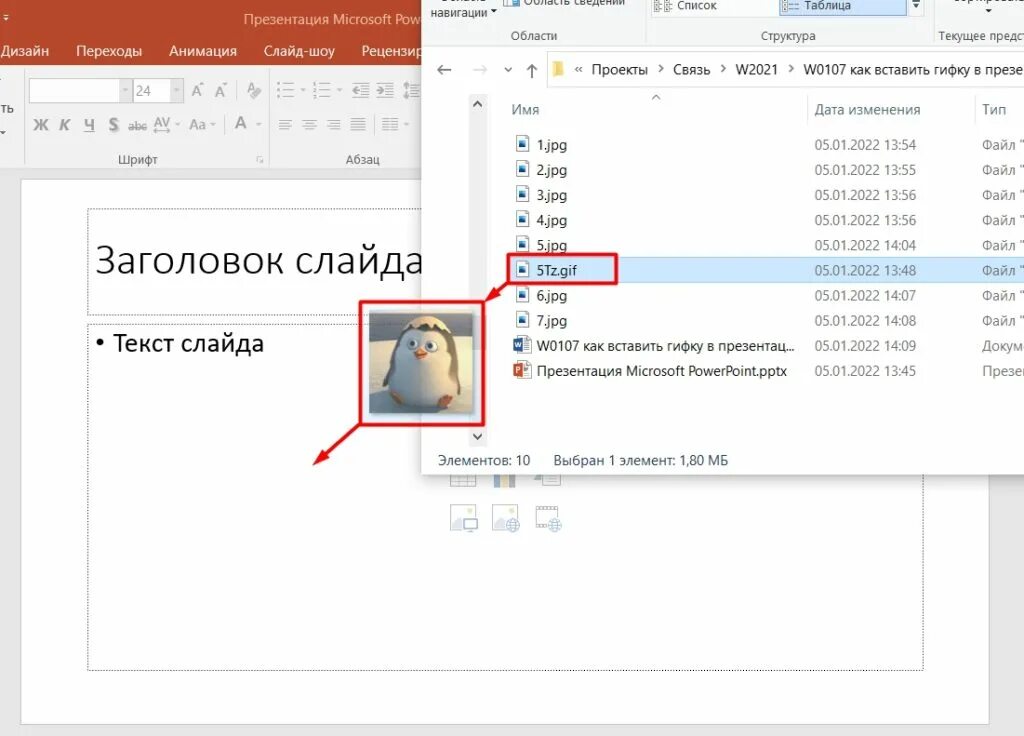Insert picture from this device placeholder icon
The width and height of the screenshot is (1024, 736).
pyautogui.click(x=464, y=519)
